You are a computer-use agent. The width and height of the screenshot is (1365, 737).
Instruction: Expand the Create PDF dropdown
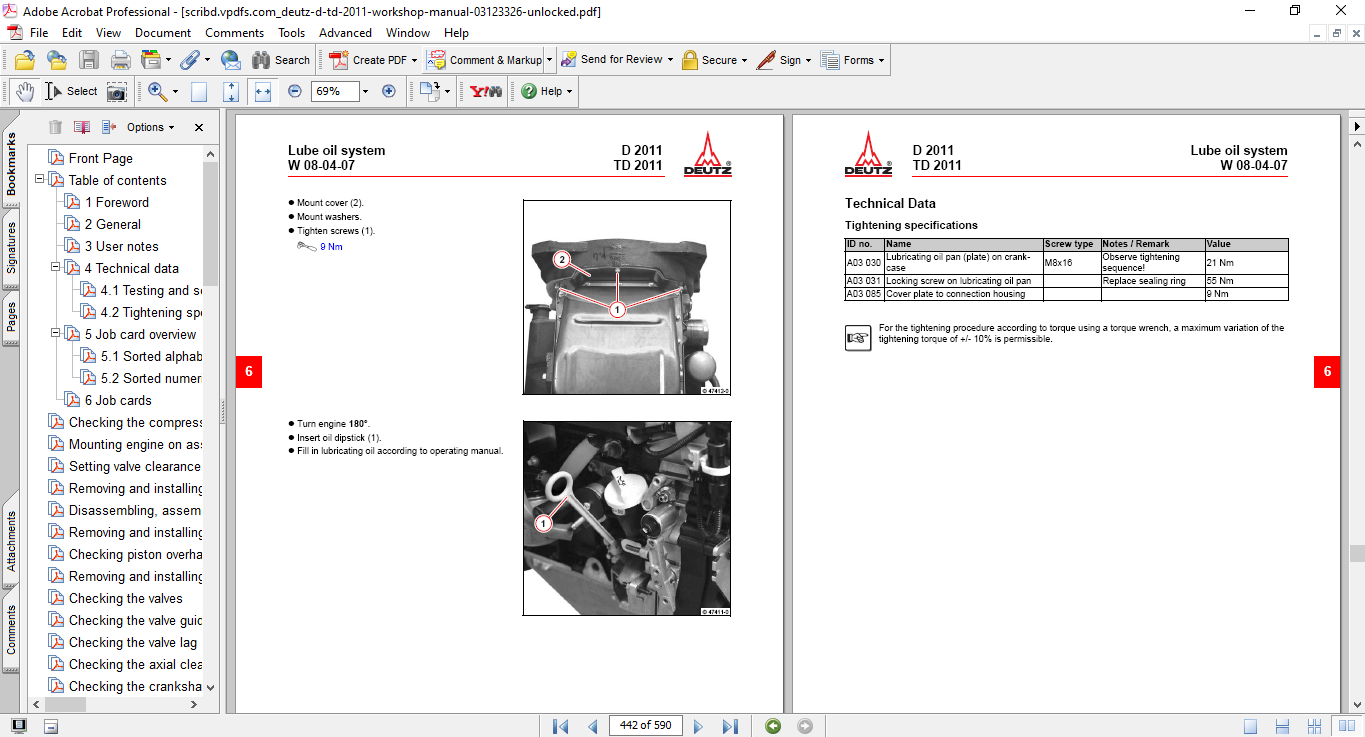416,60
